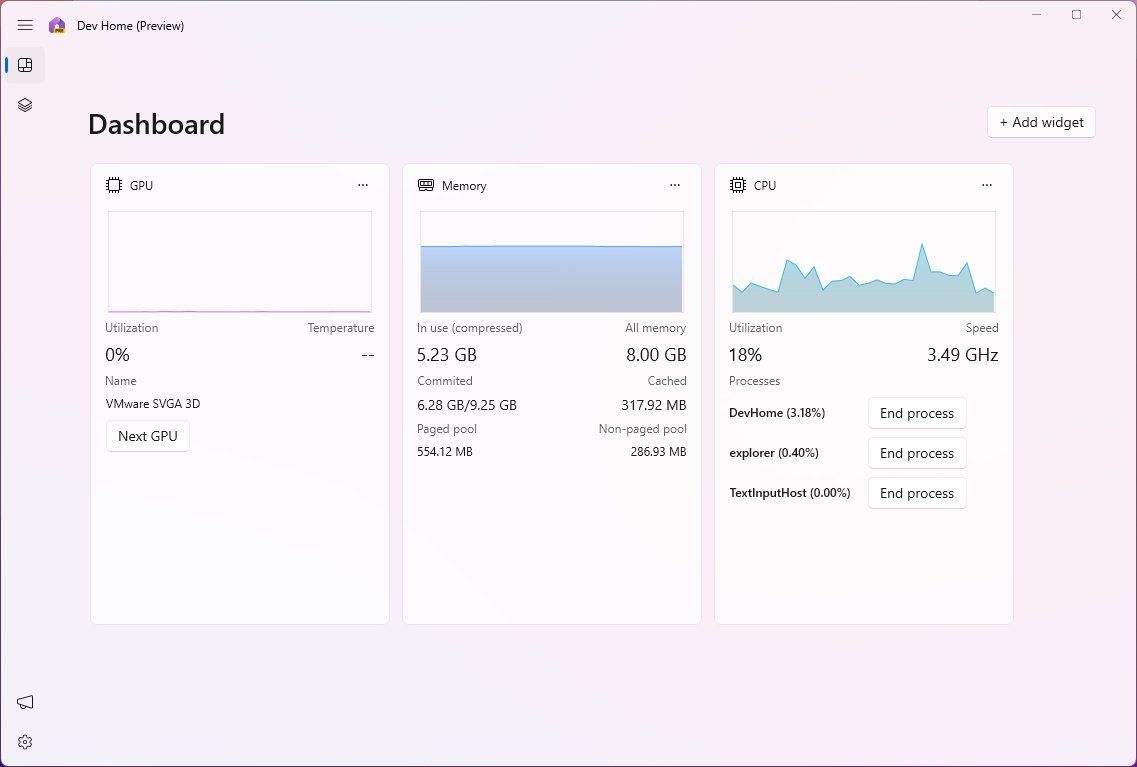Open the Memory widget options menu
This screenshot has width=1137, height=767.
tap(675, 185)
